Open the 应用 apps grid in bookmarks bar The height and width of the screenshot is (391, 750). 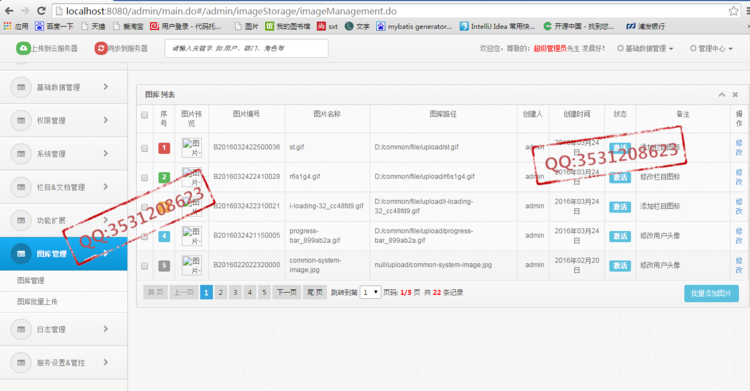click(x=16, y=26)
